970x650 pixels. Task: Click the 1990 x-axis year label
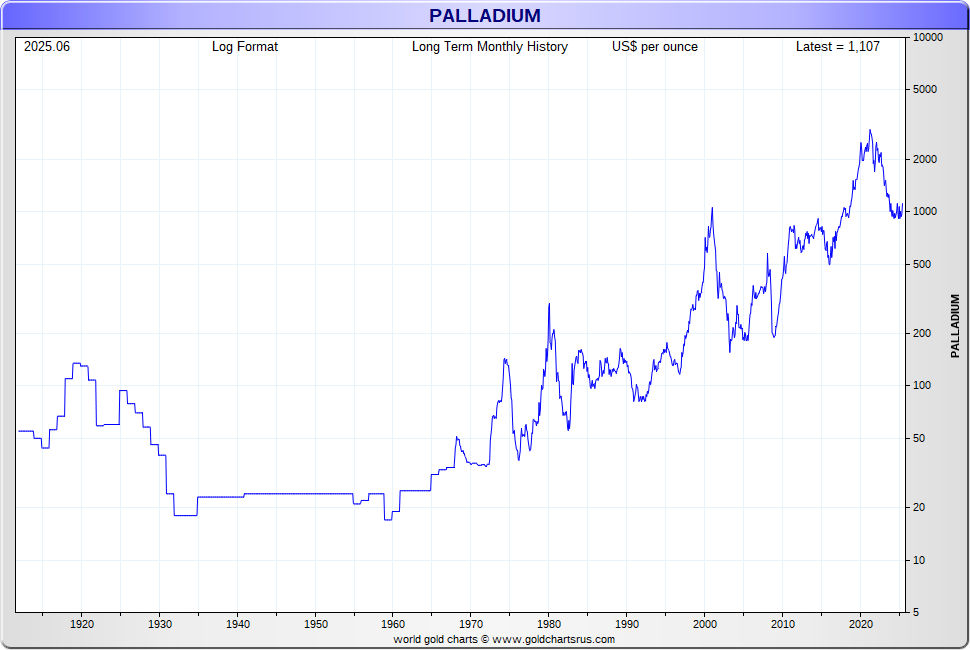point(627,625)
